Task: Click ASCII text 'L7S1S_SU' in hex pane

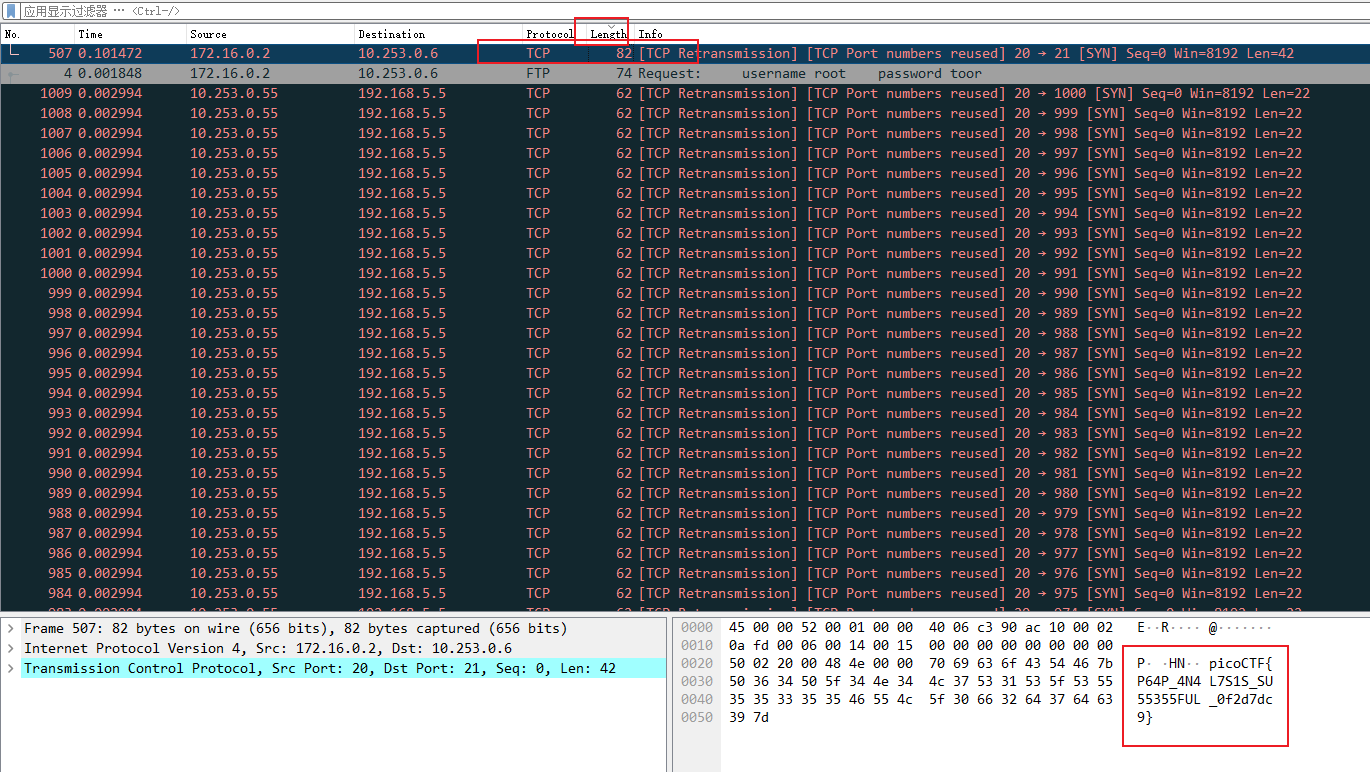Action: (1241, 681)
